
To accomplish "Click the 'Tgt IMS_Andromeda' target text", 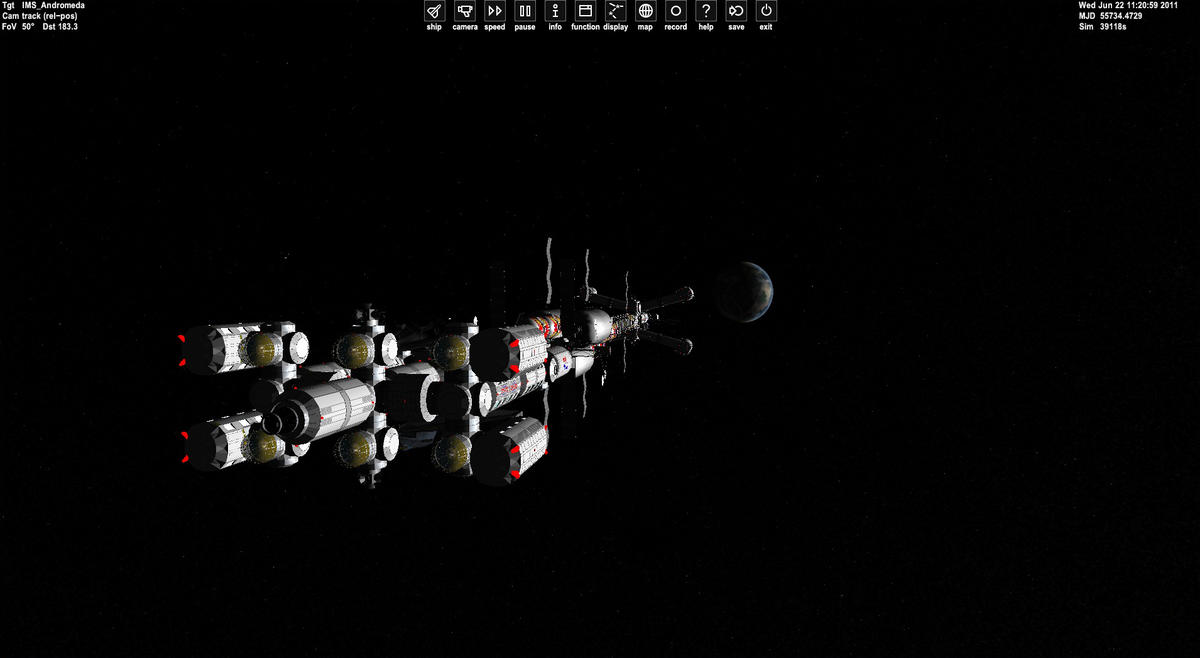I will (x=43, y=6).
